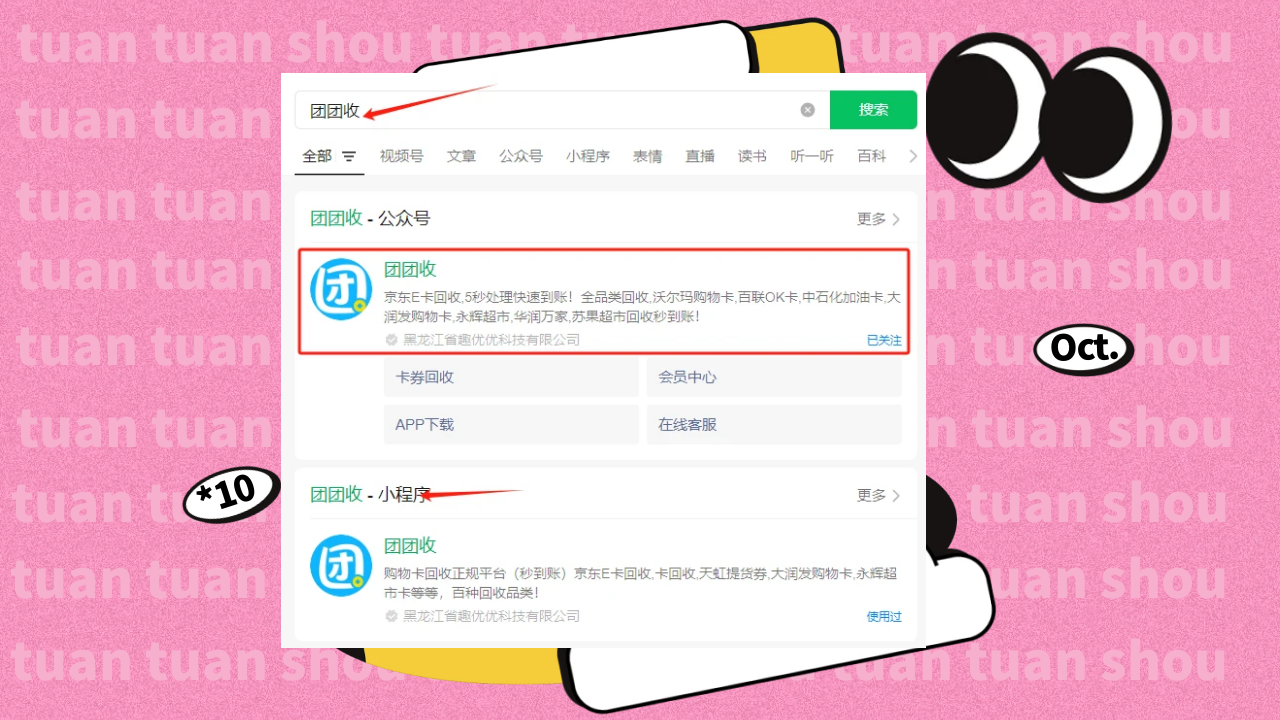Open 团团收 official account avatar icon
This screenshot has height=720, width=1280.
tap(341, 289)
